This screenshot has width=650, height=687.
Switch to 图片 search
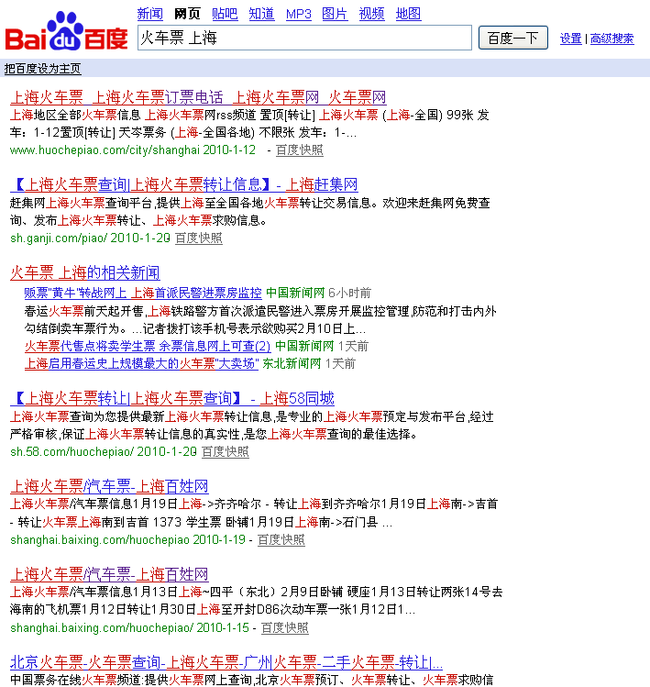pos(335,14)
